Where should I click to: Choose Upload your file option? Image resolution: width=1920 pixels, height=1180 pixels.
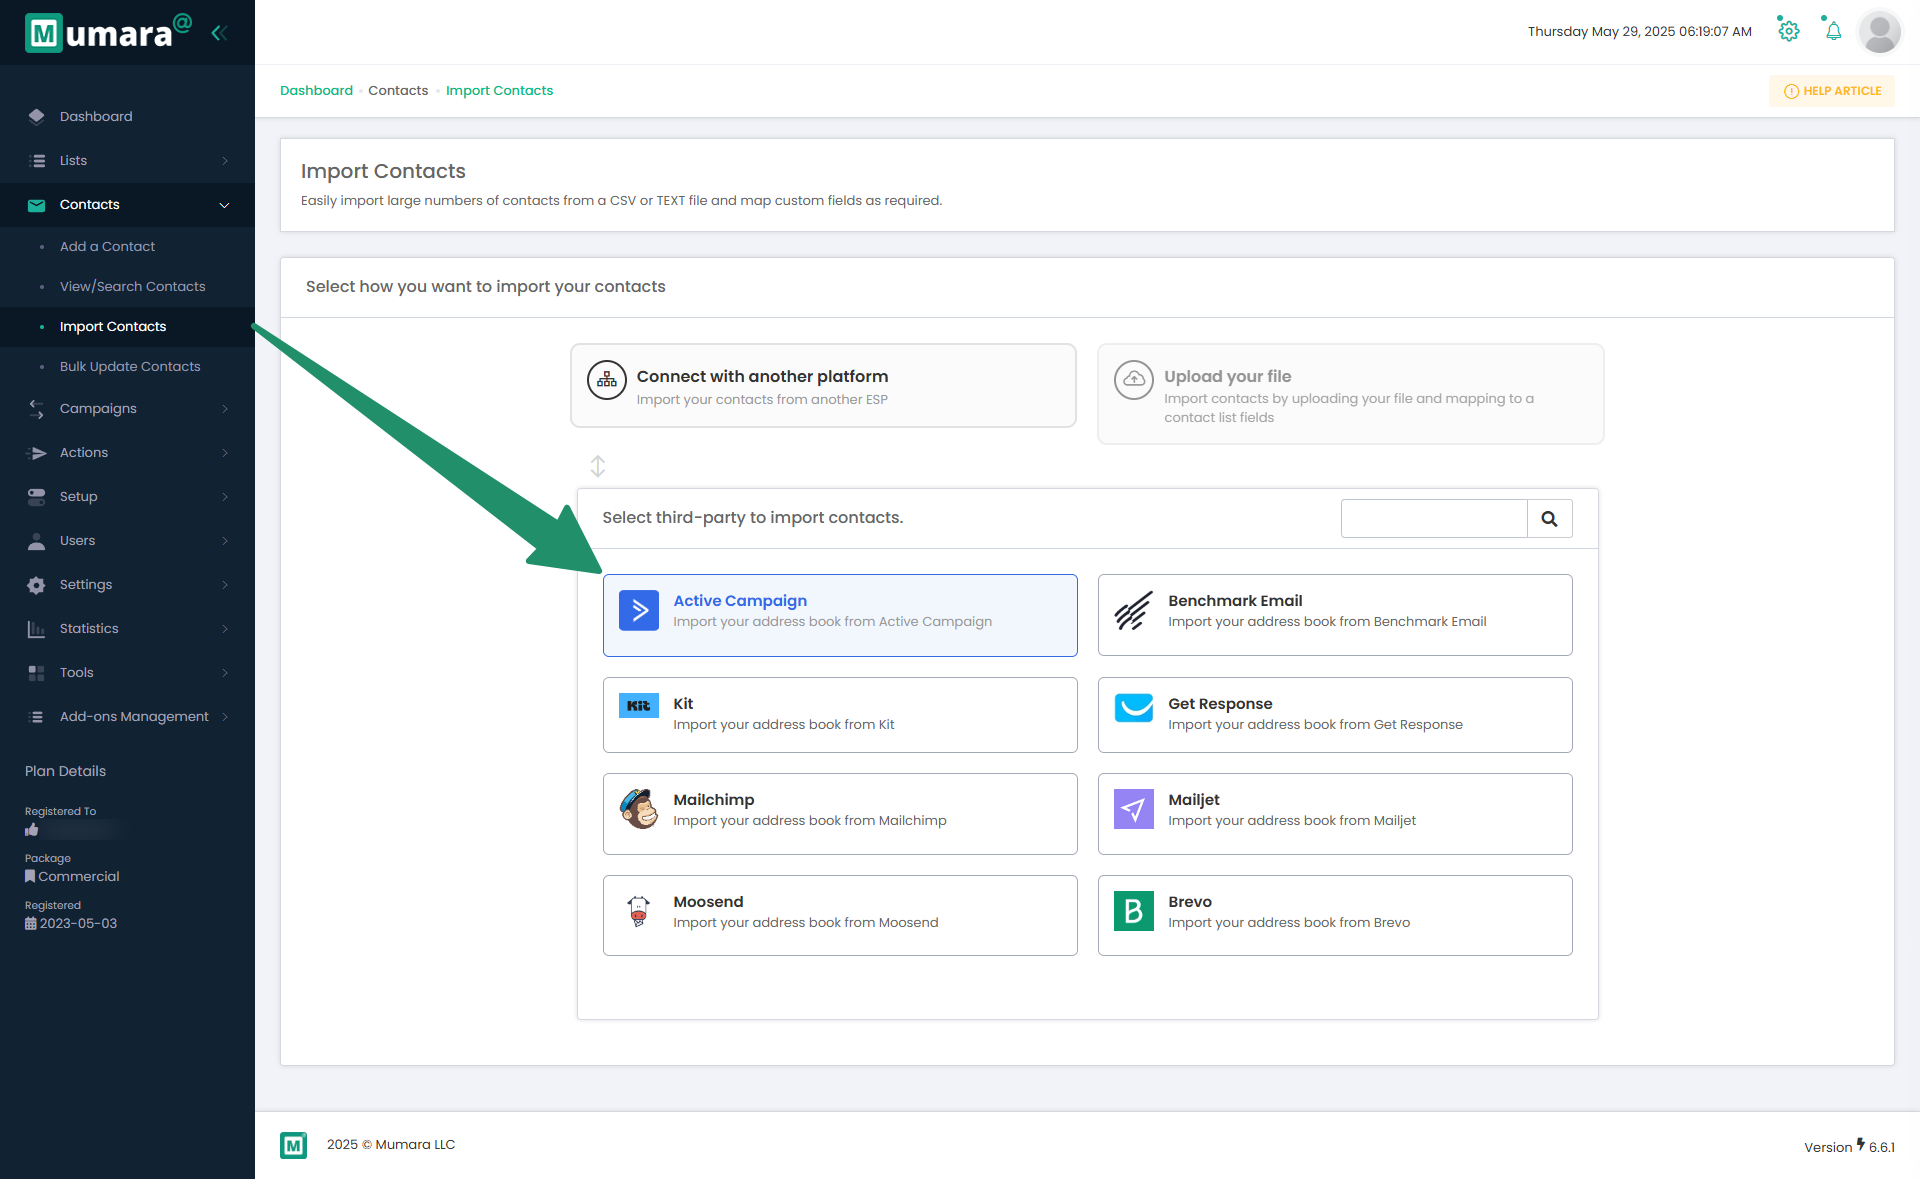[1350, 394]
